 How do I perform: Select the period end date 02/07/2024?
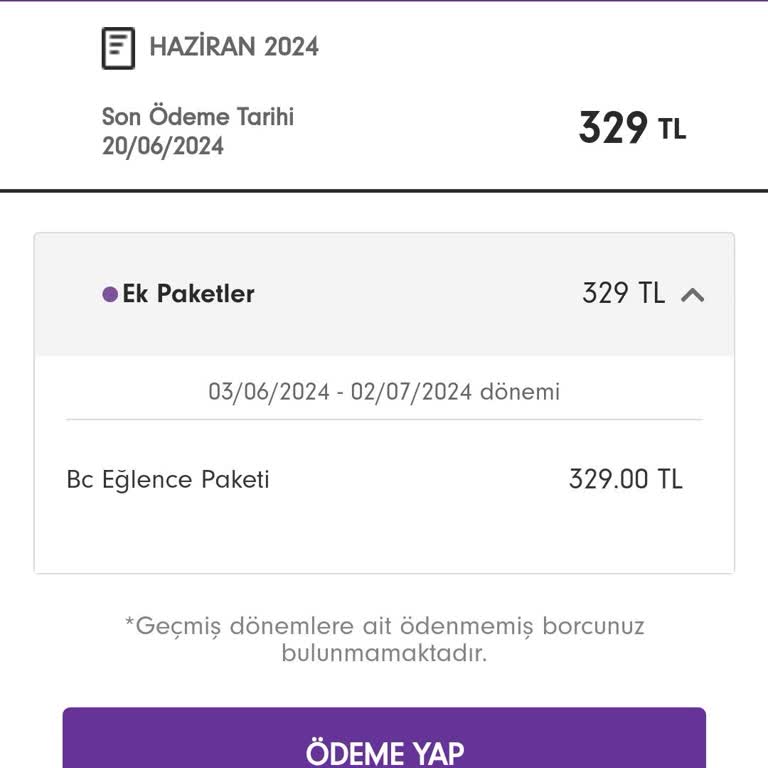(x=411, y=392)
